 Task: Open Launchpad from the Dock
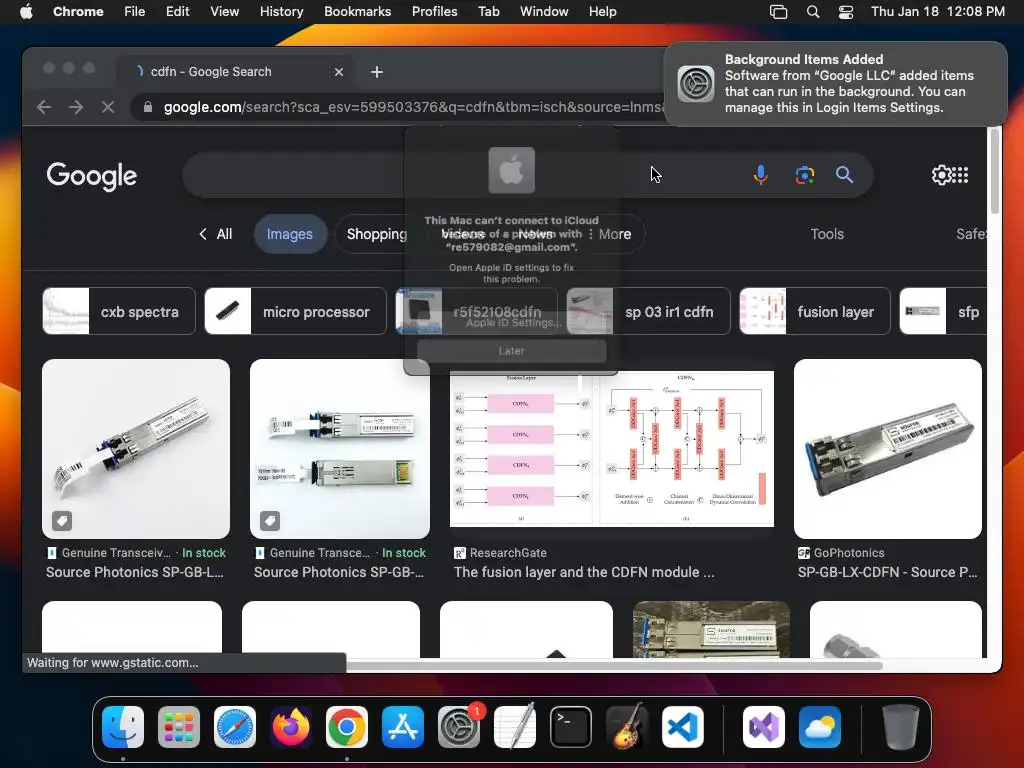(179, 727)
